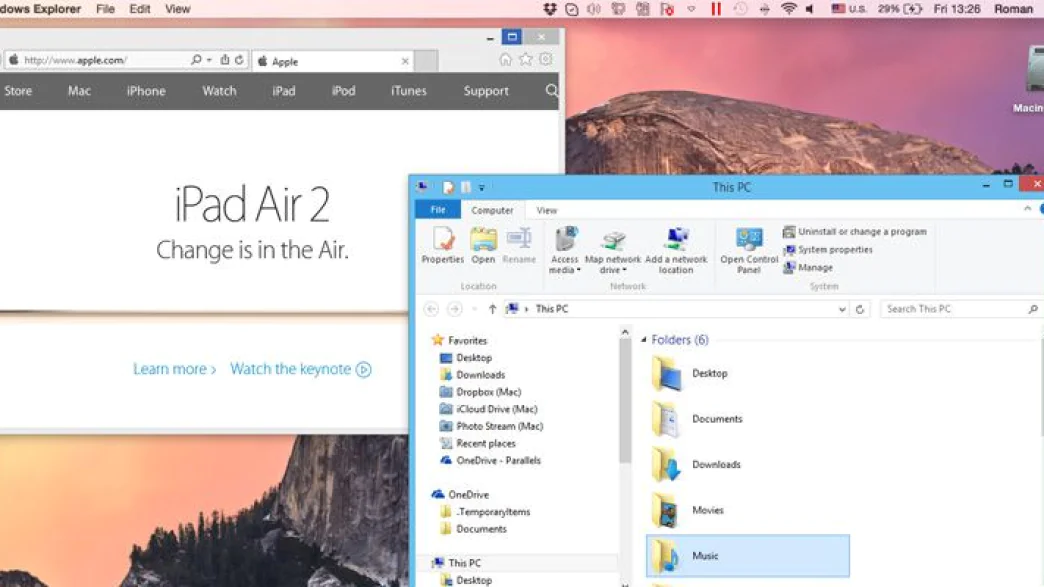Image resolution: width=1044 pixels, height=587 pixels.
Task: Click the Watch the keynote link
Action: click(300, 369)
